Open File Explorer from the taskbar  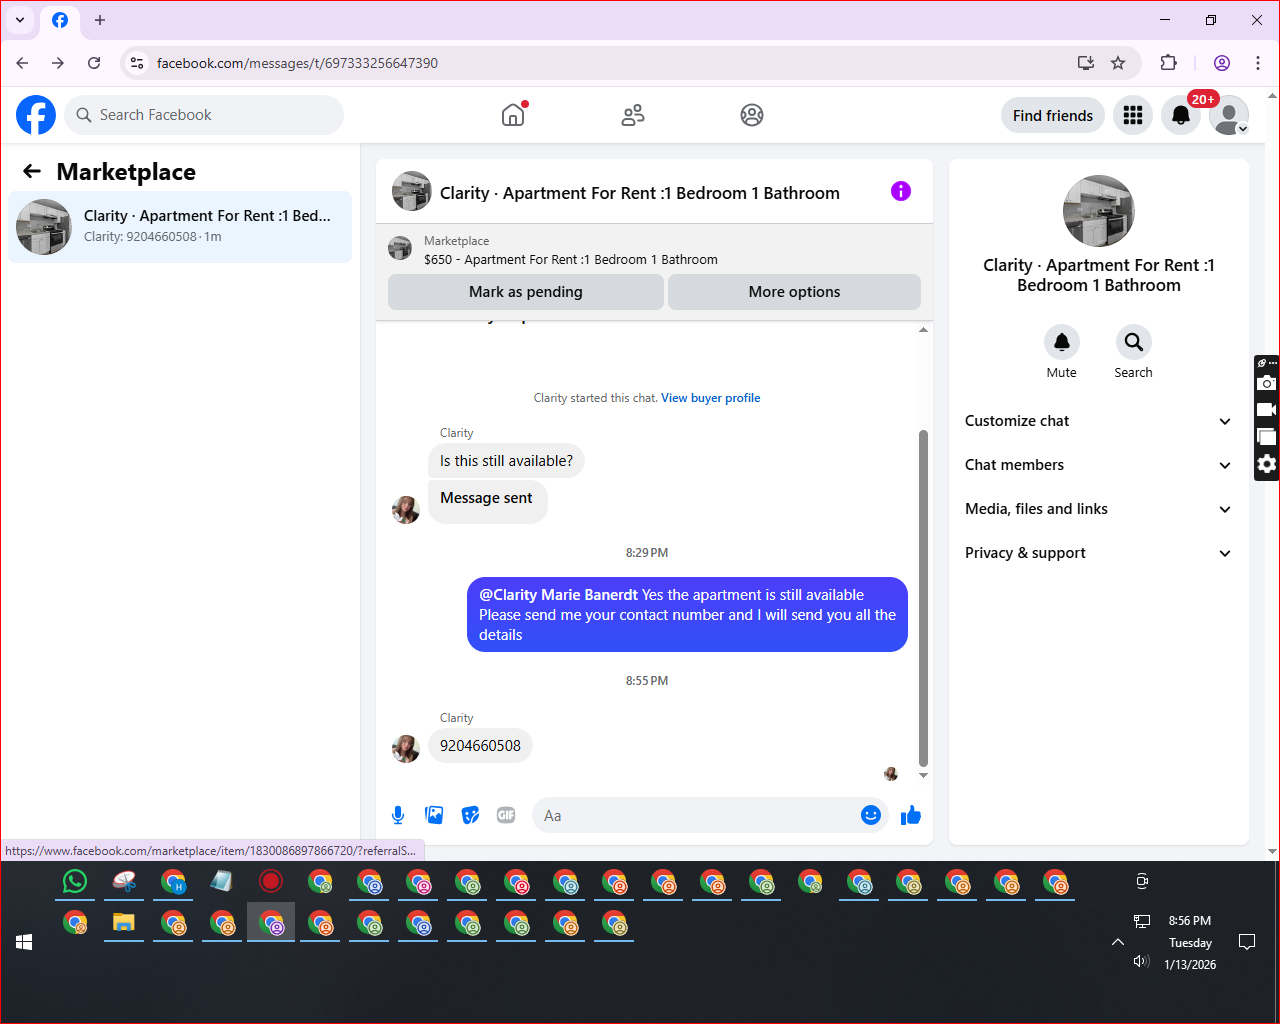124,922
